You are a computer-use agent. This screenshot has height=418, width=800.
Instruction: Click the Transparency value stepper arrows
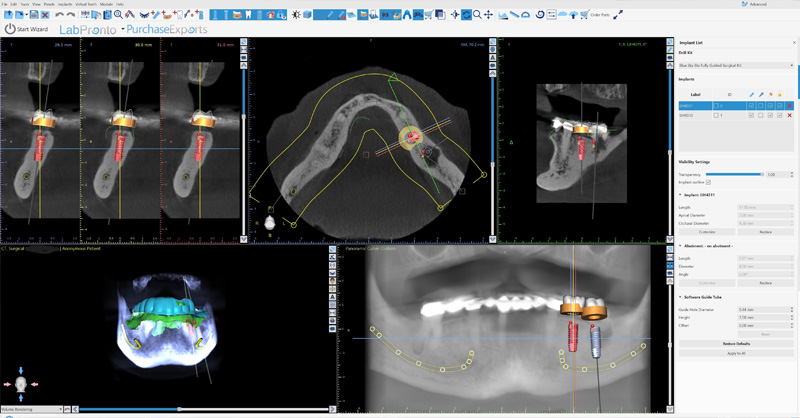click(792, 175)
